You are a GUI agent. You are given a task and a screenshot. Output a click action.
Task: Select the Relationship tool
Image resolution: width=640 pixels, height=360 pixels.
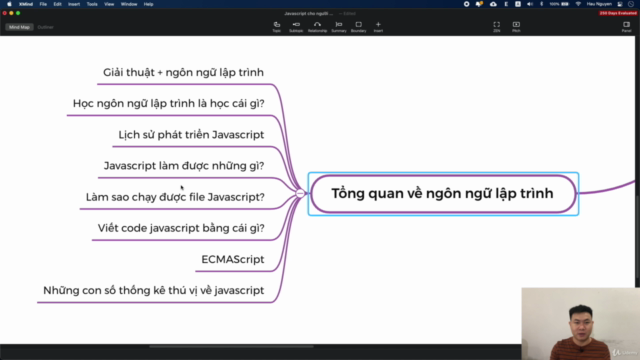pyautogui.click(x=317, y=27)
